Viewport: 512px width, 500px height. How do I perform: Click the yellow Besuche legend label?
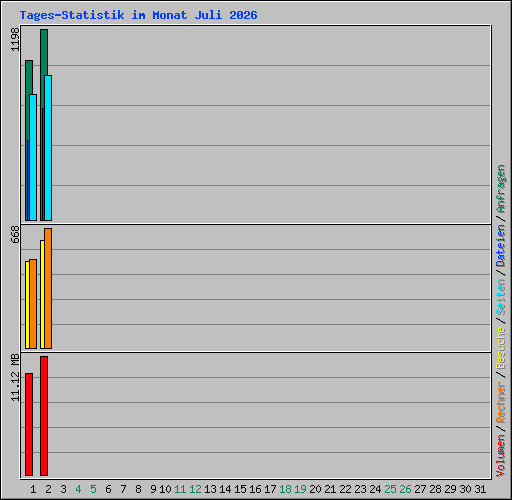pos(500,347)
